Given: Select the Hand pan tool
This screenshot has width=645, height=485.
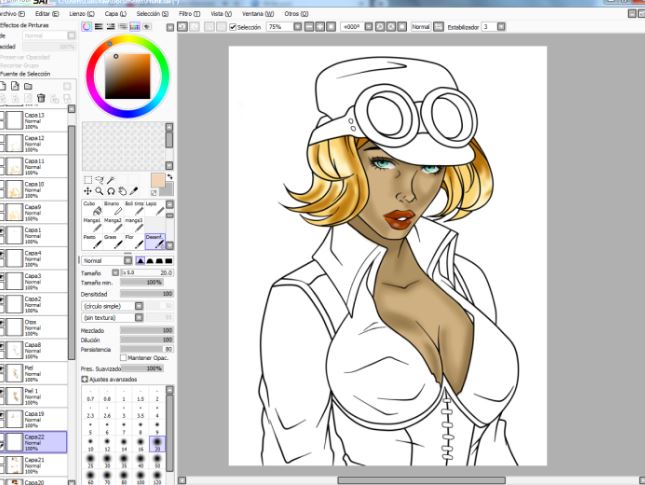Looking at the screenshot, I should point(122,191).
